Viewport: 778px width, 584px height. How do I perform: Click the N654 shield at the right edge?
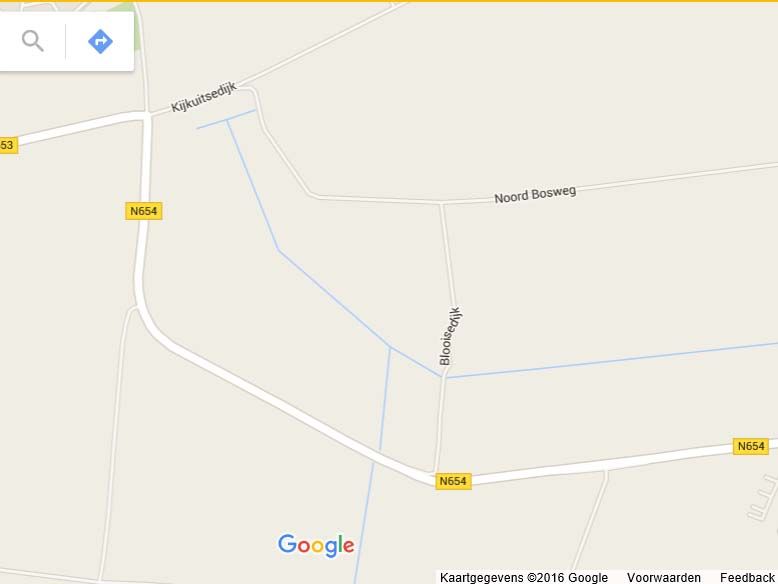click(x=751, y=446)
